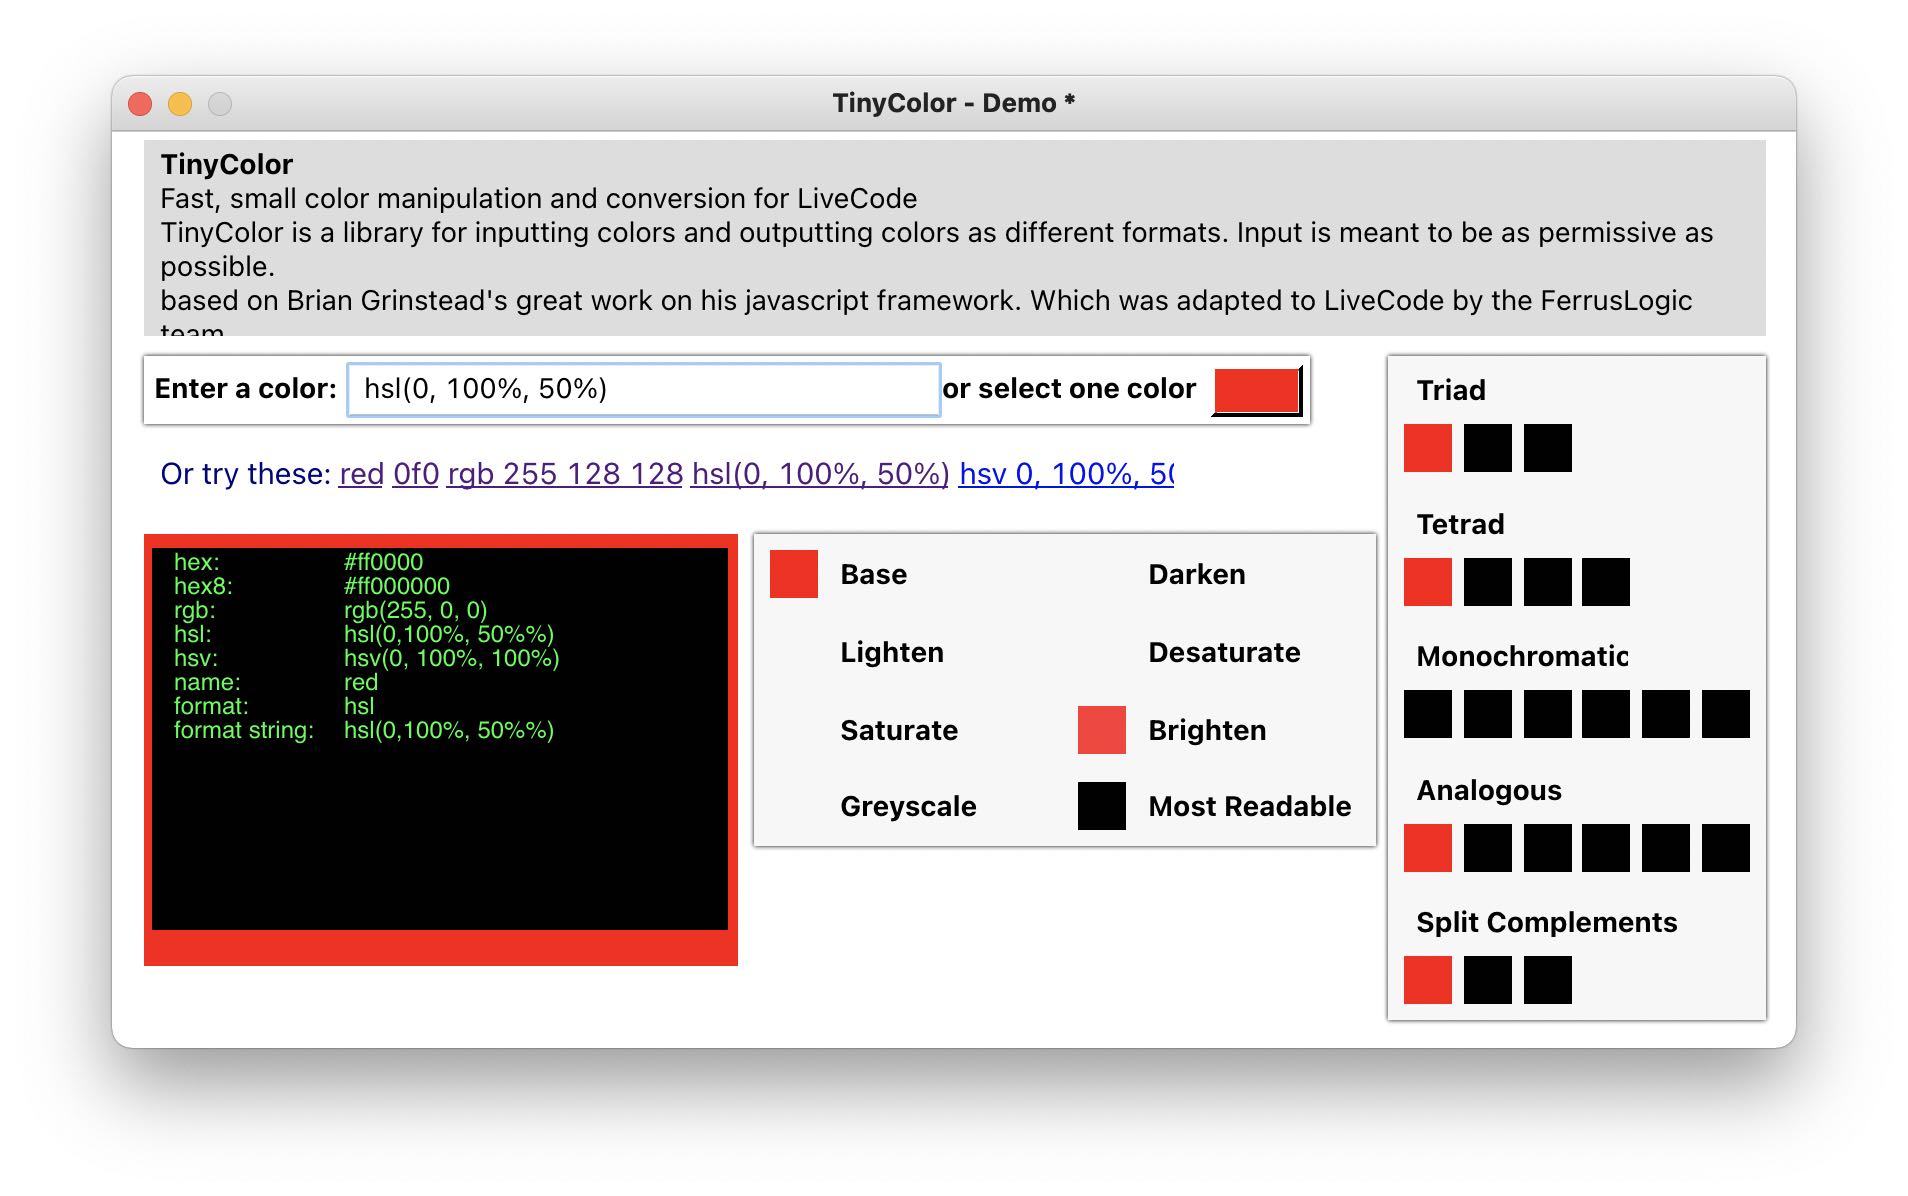Pick the third Analogous swatch

1548,848
